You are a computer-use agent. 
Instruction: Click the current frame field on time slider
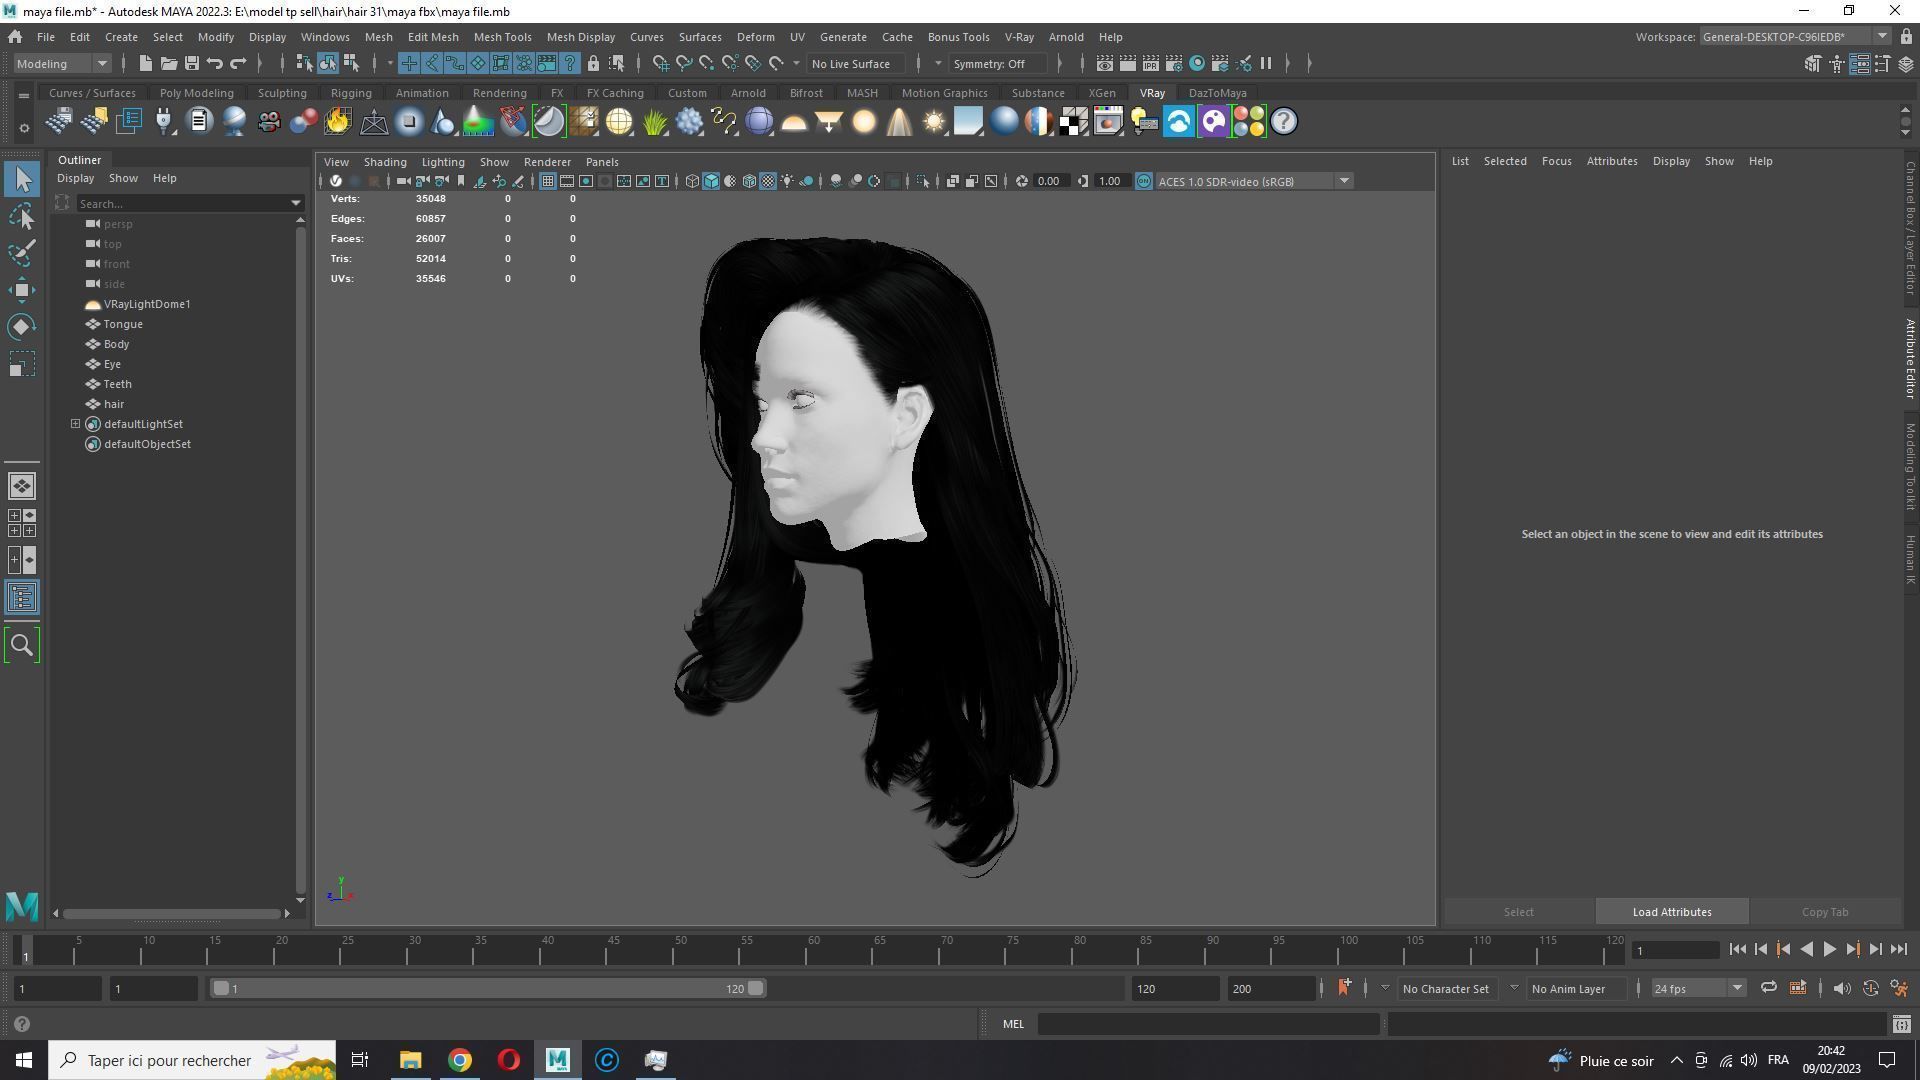pos(1675,950)
